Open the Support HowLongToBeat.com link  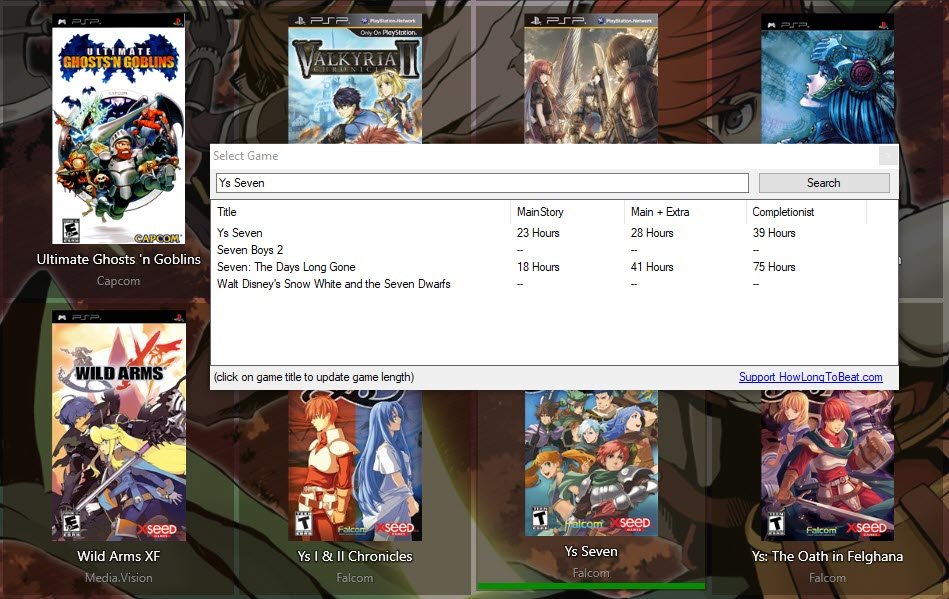coord(810,377)
